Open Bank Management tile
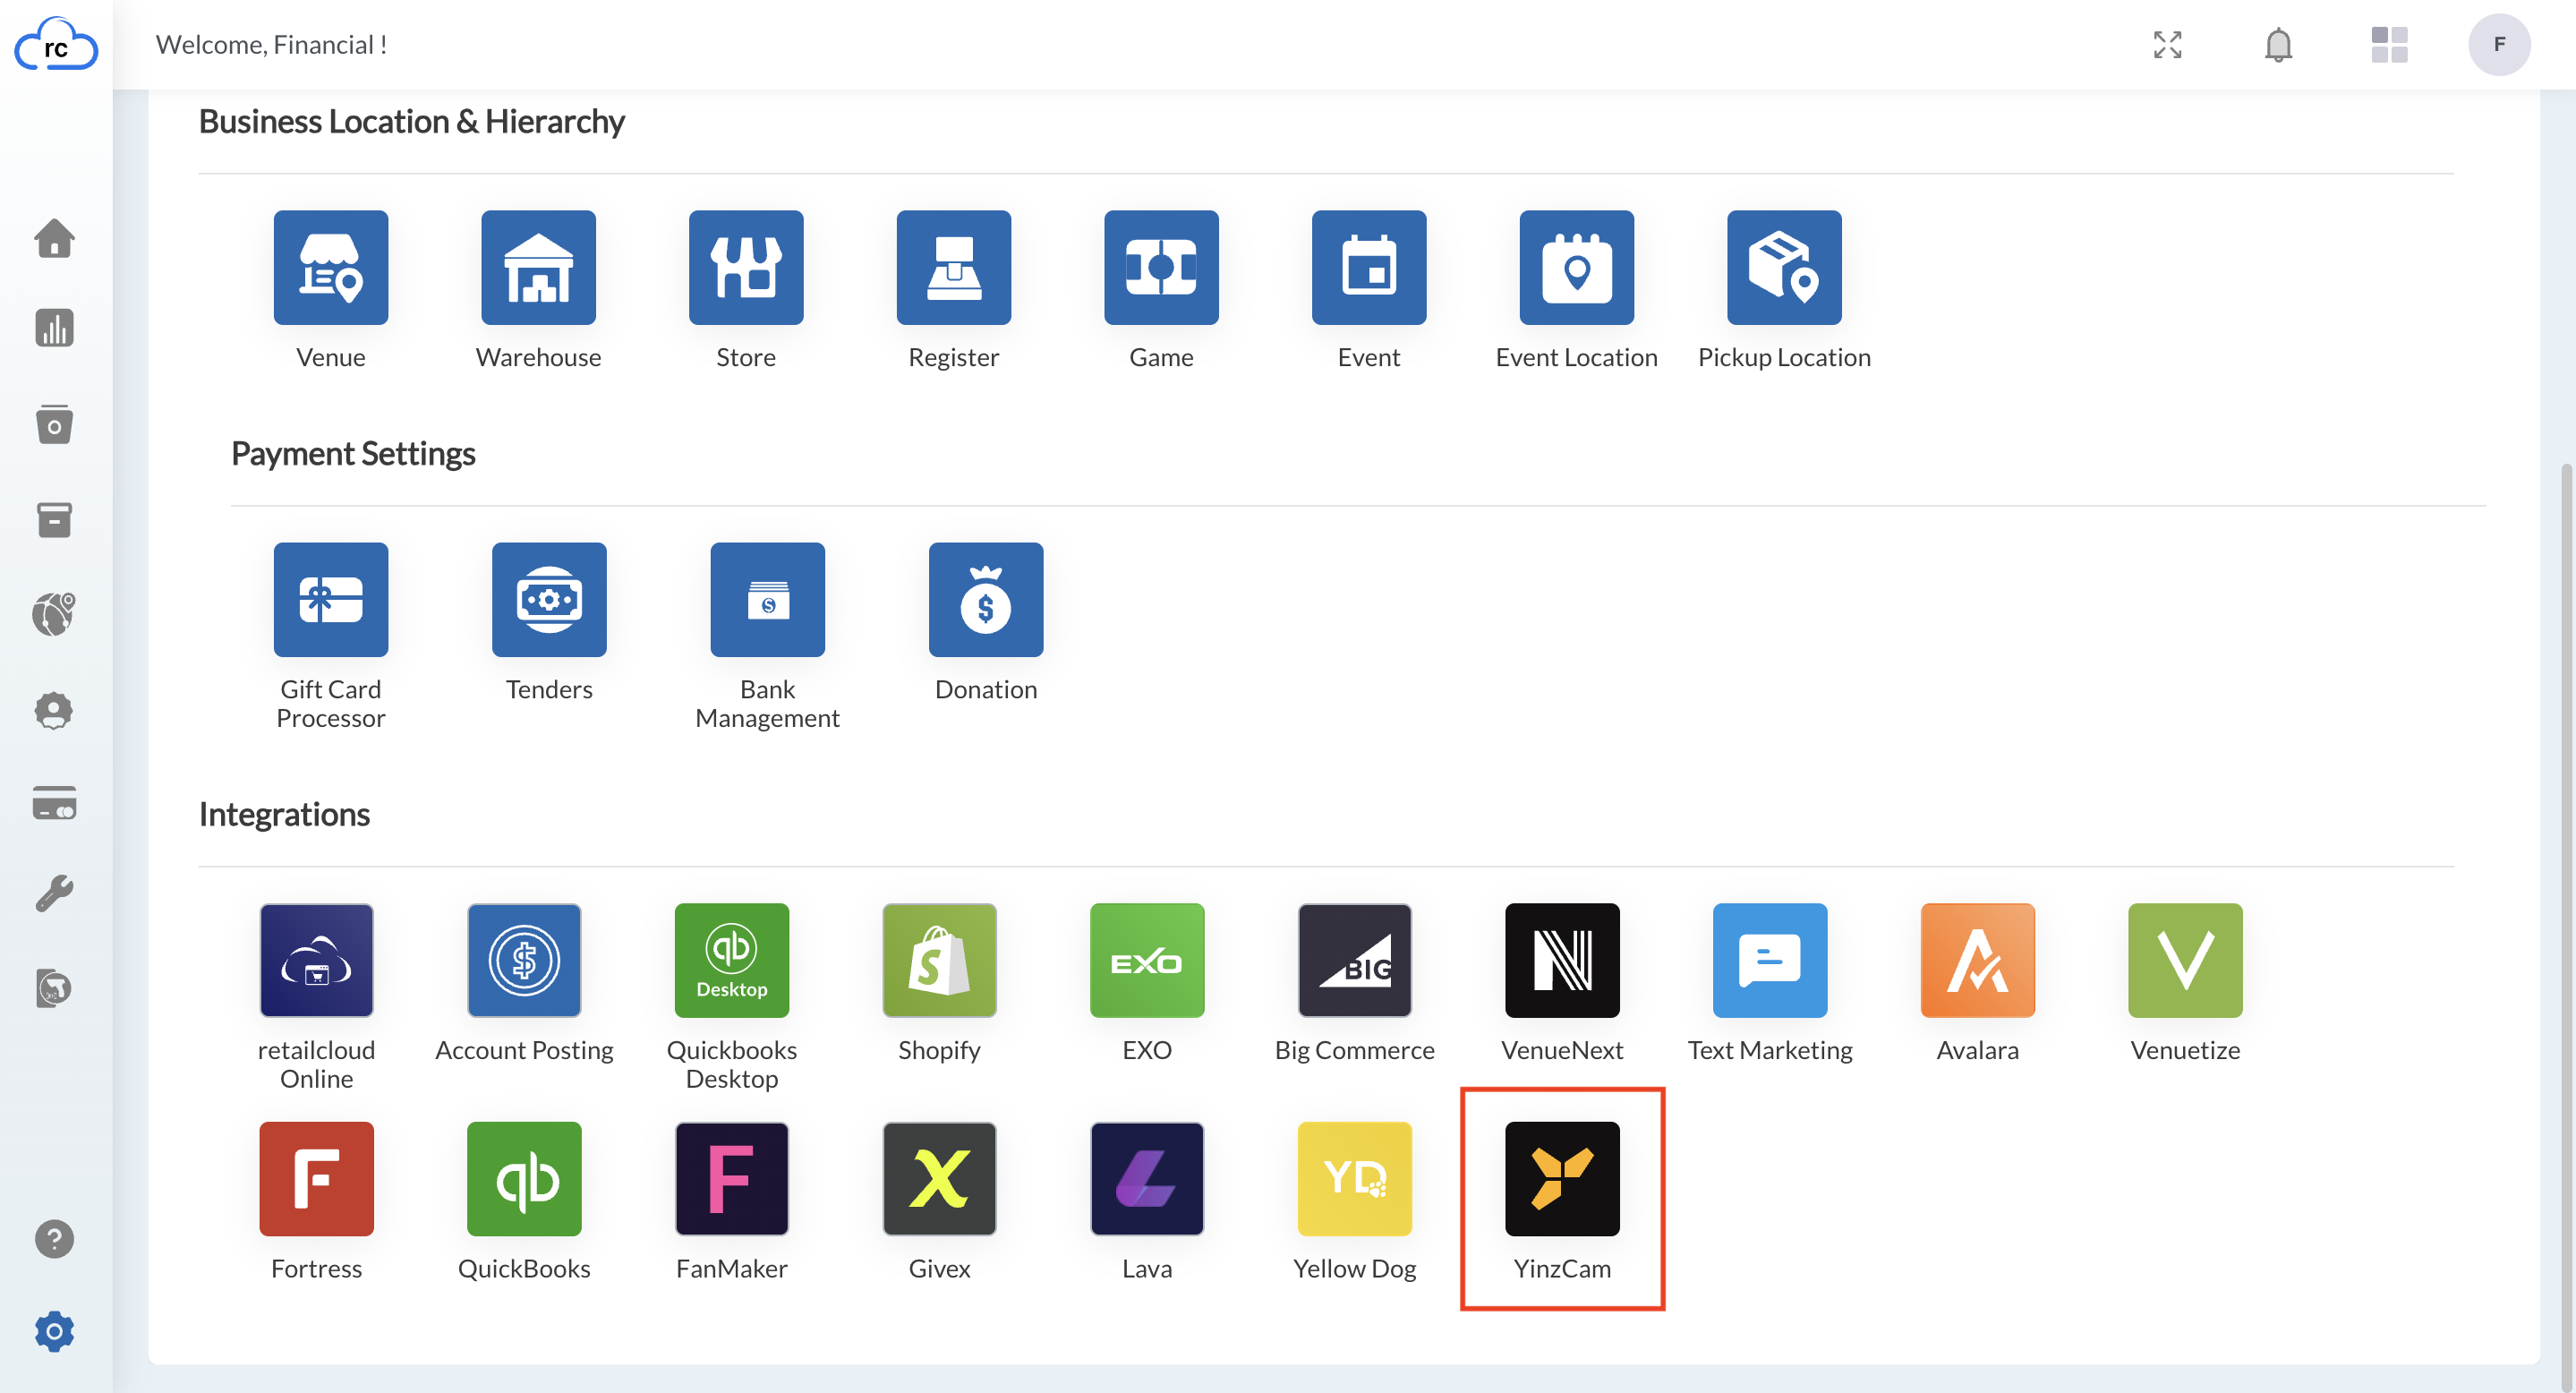2576x1393 pixels. click(768, 600)
